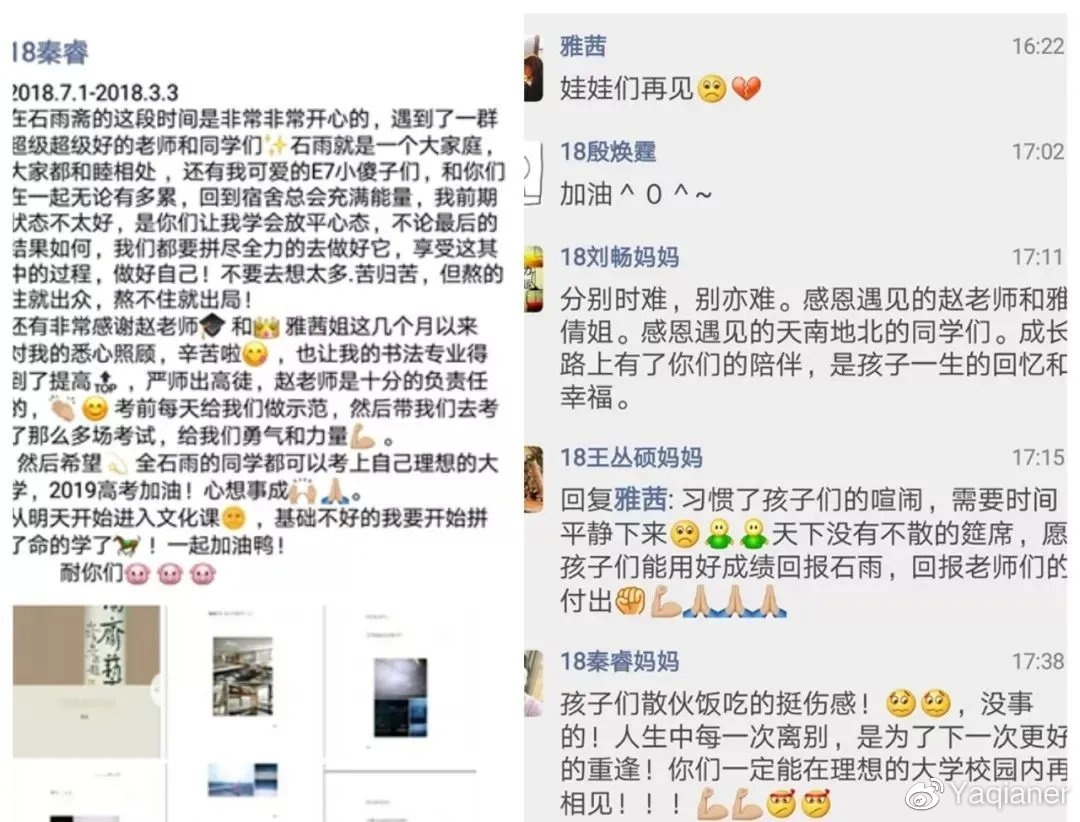Image resolution: width=1080 pixels, height=822 pixels.
Task: Open the calligraphy cover thumbnail
Action: pos(87,681)
